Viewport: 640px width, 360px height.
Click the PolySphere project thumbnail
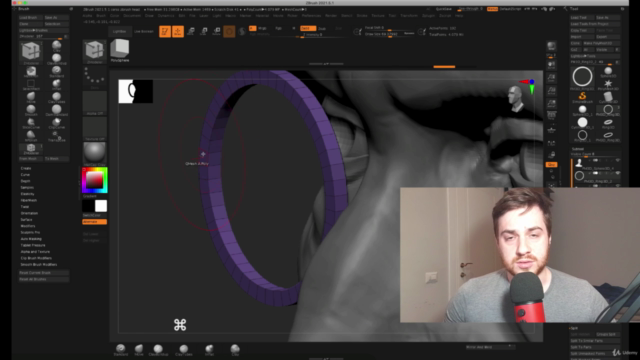120,50
